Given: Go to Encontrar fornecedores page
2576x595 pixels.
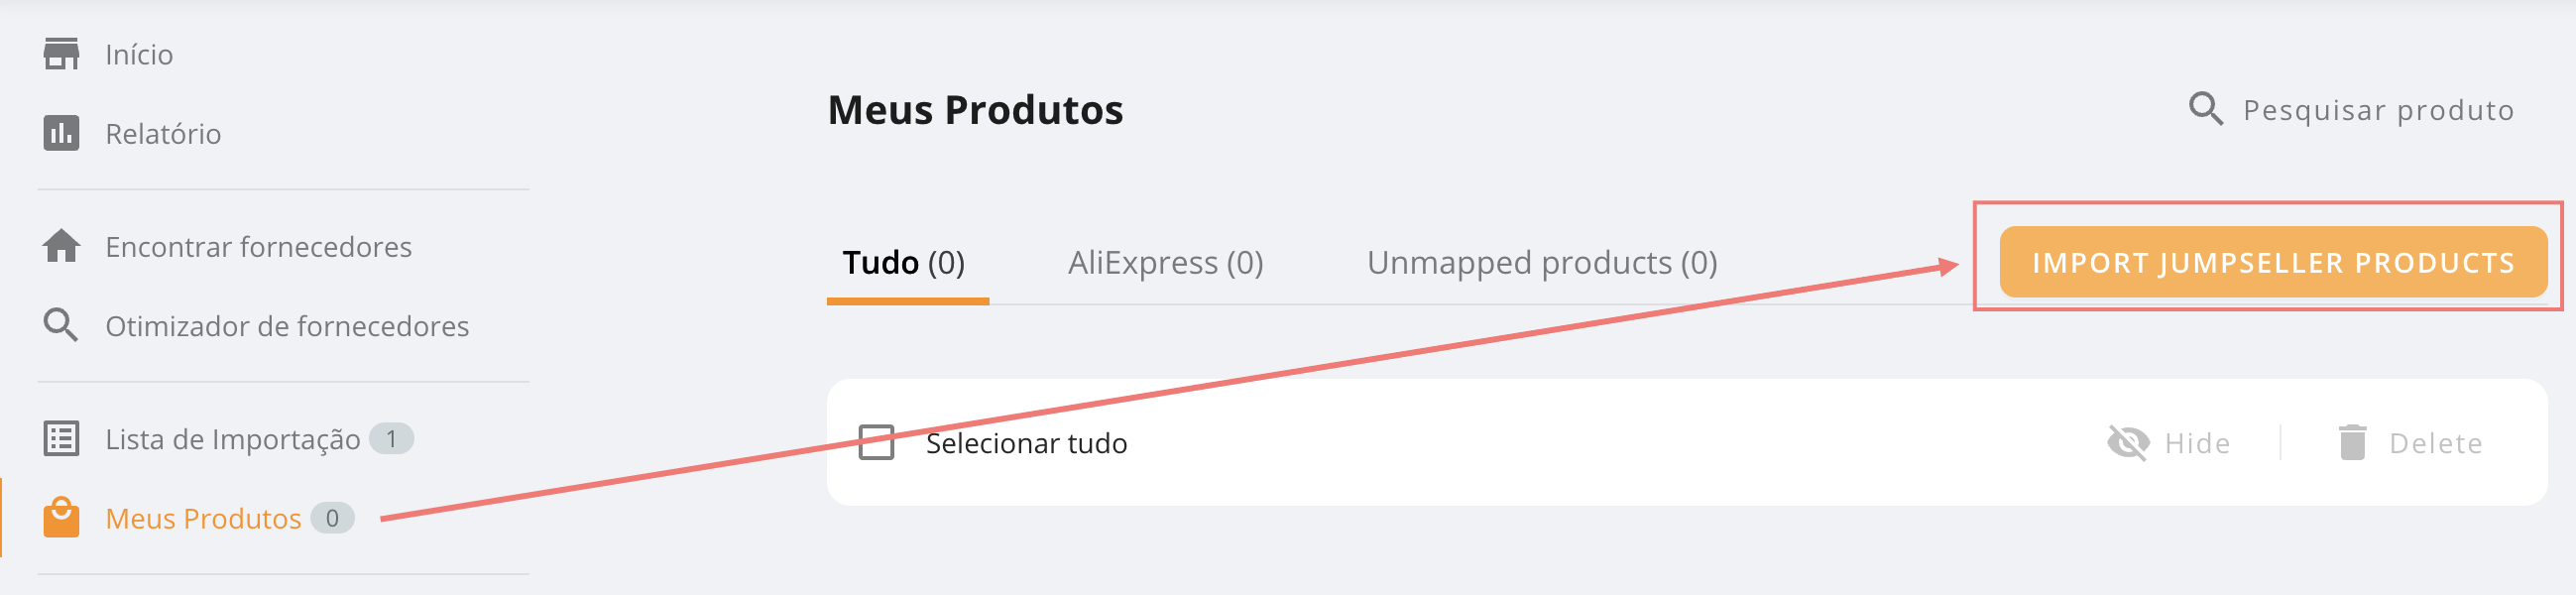Looking at the screenshot, I should pos(258,247).
